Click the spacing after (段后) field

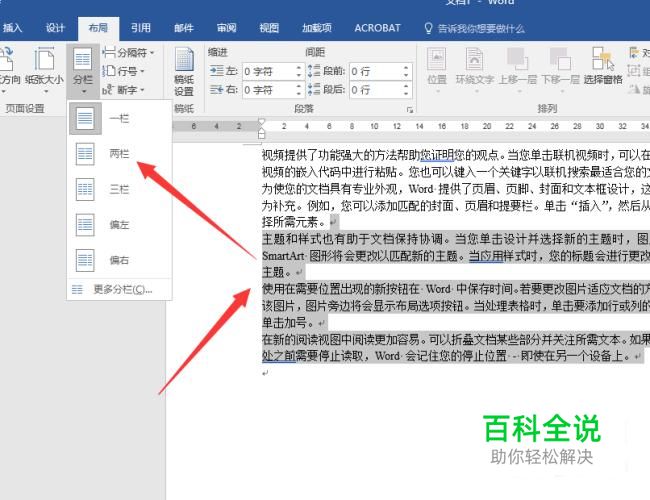[376, 90]
